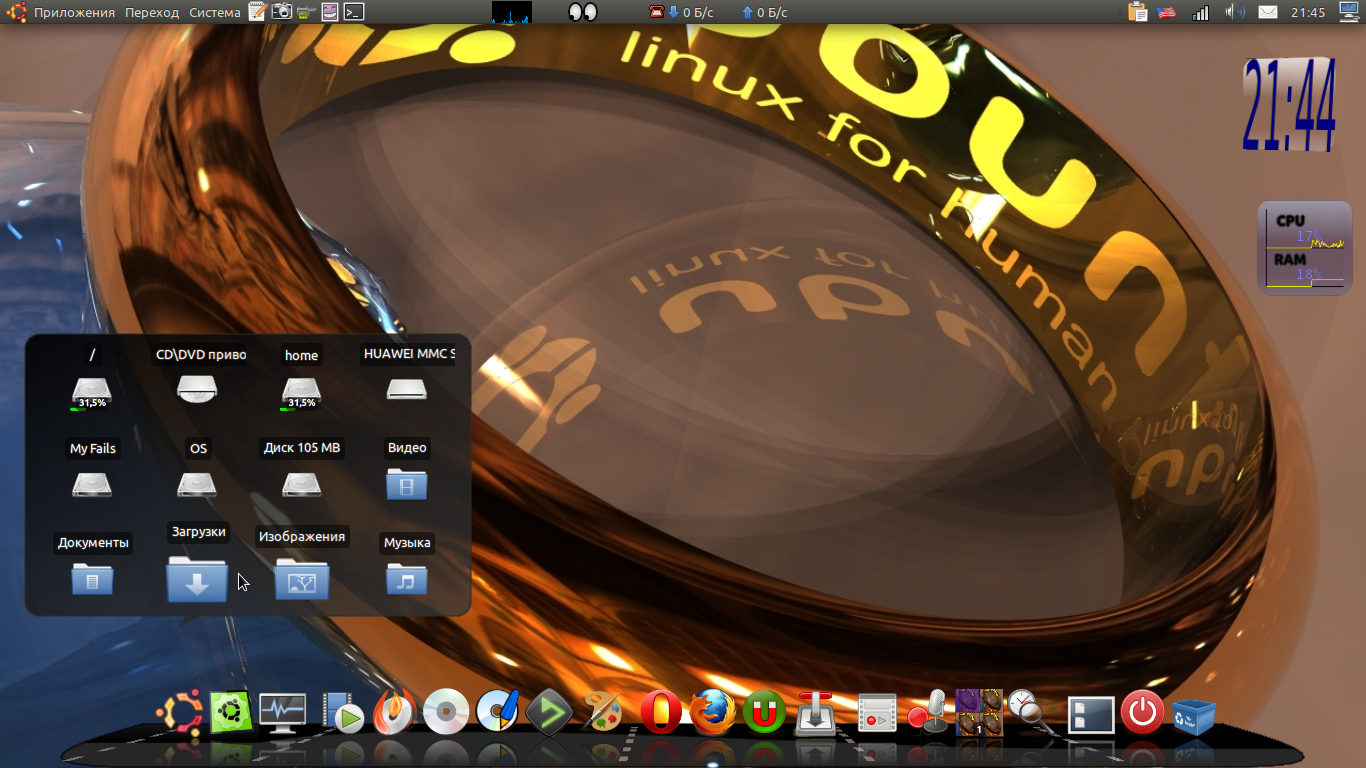The width and height of the screenshot is (1366, 768).
Task: Show the calendar from the 21:45 clock
Action: [x=1308, y=12]
